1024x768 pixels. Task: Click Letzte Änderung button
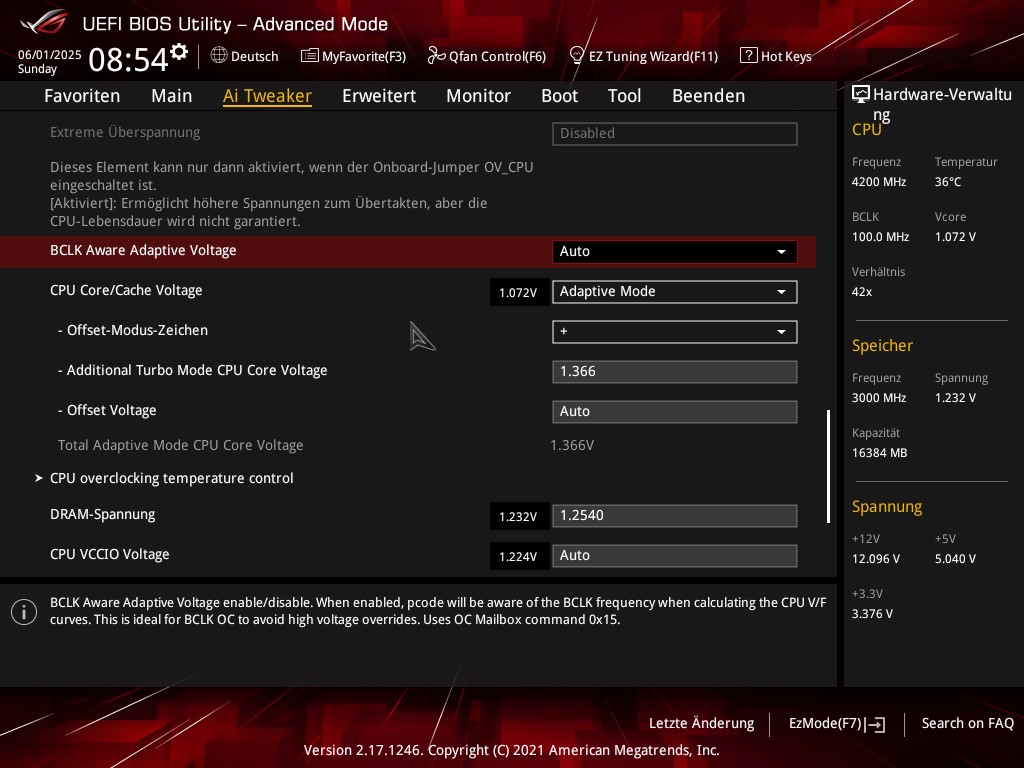coord(701,723)
